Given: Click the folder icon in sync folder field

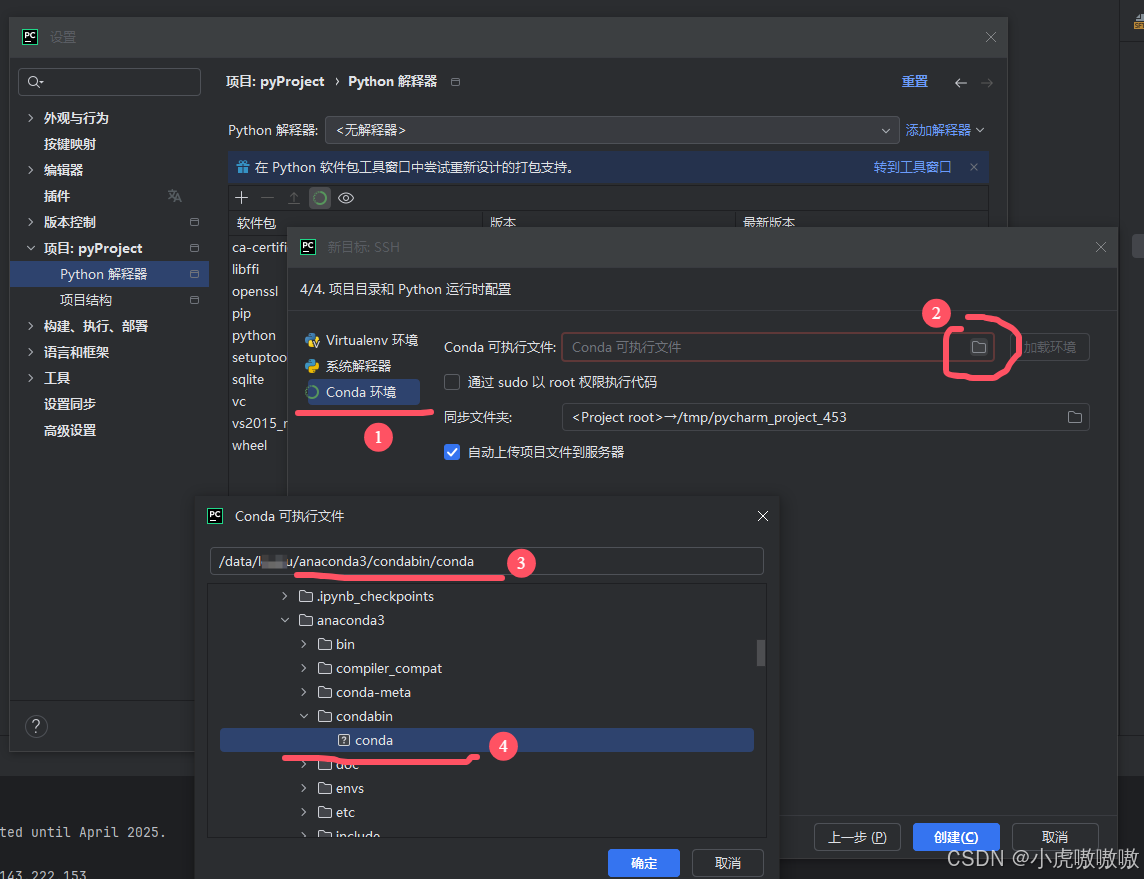Looking at the screenshot, I should pyautogui.click(x=1075, y=417).
